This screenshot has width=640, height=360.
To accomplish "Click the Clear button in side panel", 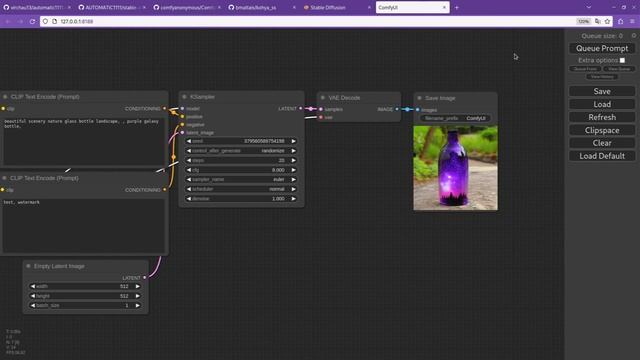I will point(602,143).
